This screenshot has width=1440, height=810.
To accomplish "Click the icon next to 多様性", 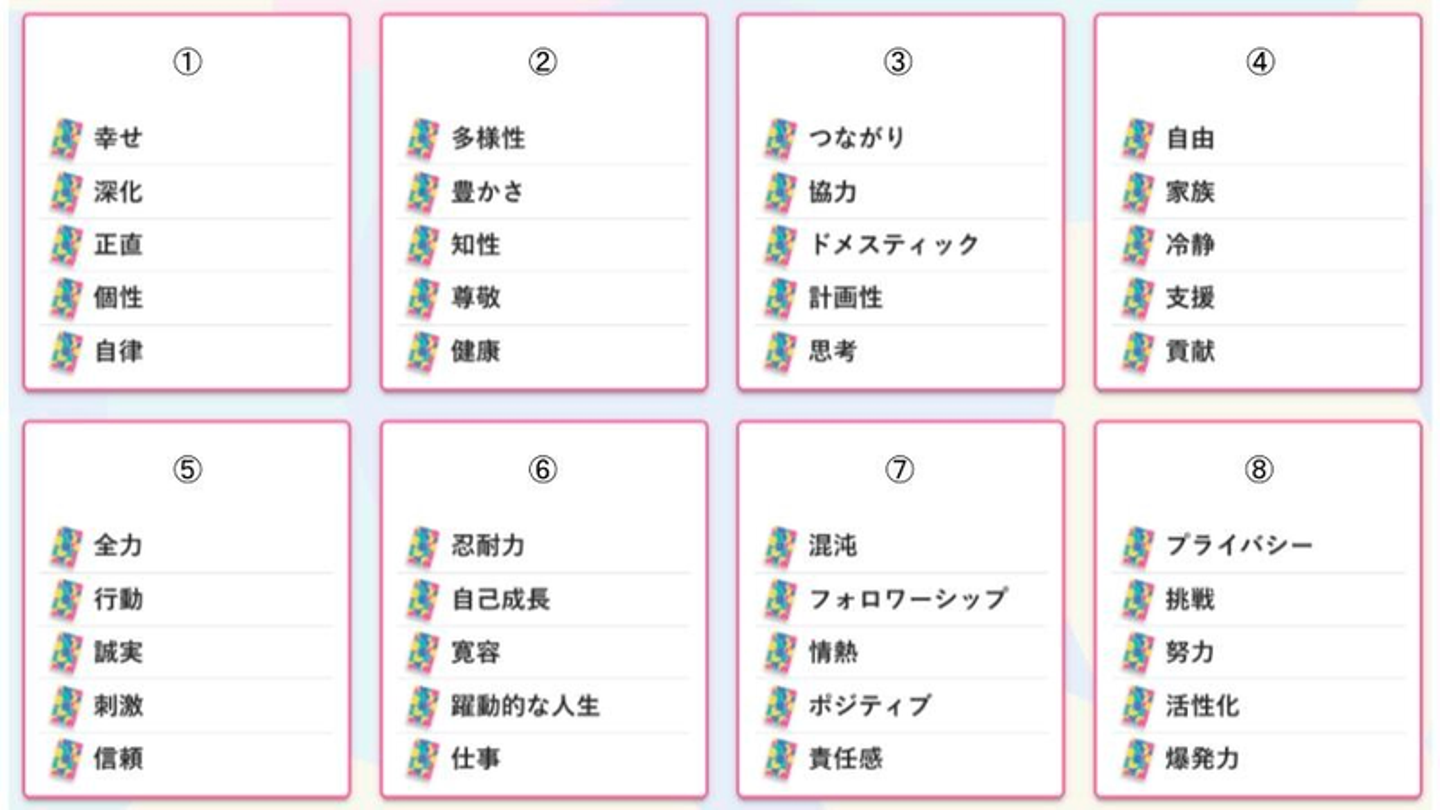I will (x=422, y=139).
